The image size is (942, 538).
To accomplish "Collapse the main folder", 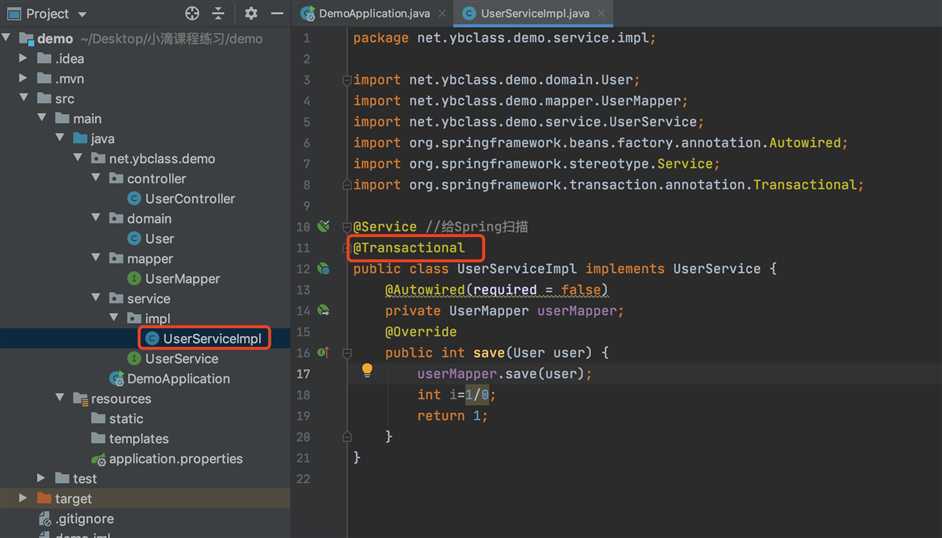I will [41, 118].
